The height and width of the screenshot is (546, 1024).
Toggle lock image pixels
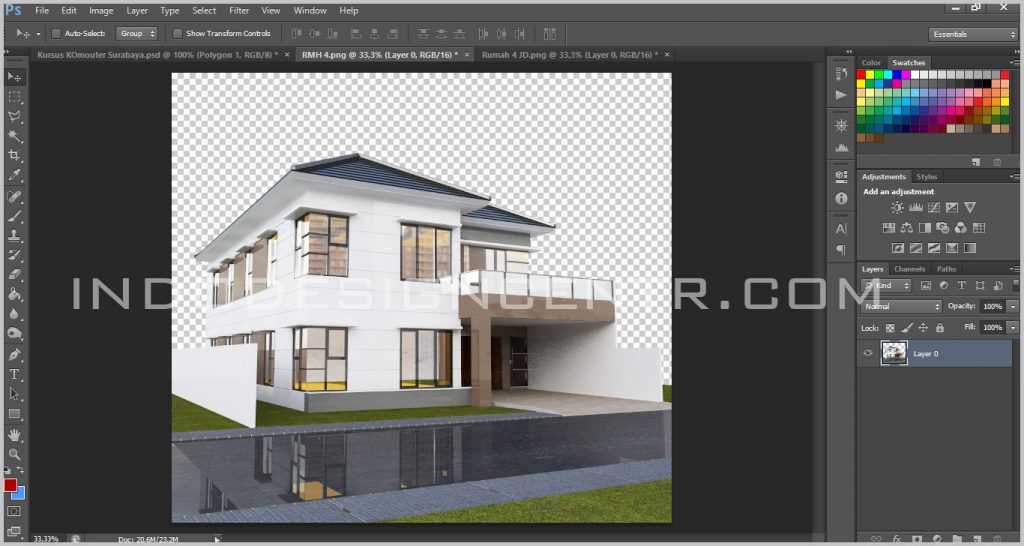[x=906, y=328]
